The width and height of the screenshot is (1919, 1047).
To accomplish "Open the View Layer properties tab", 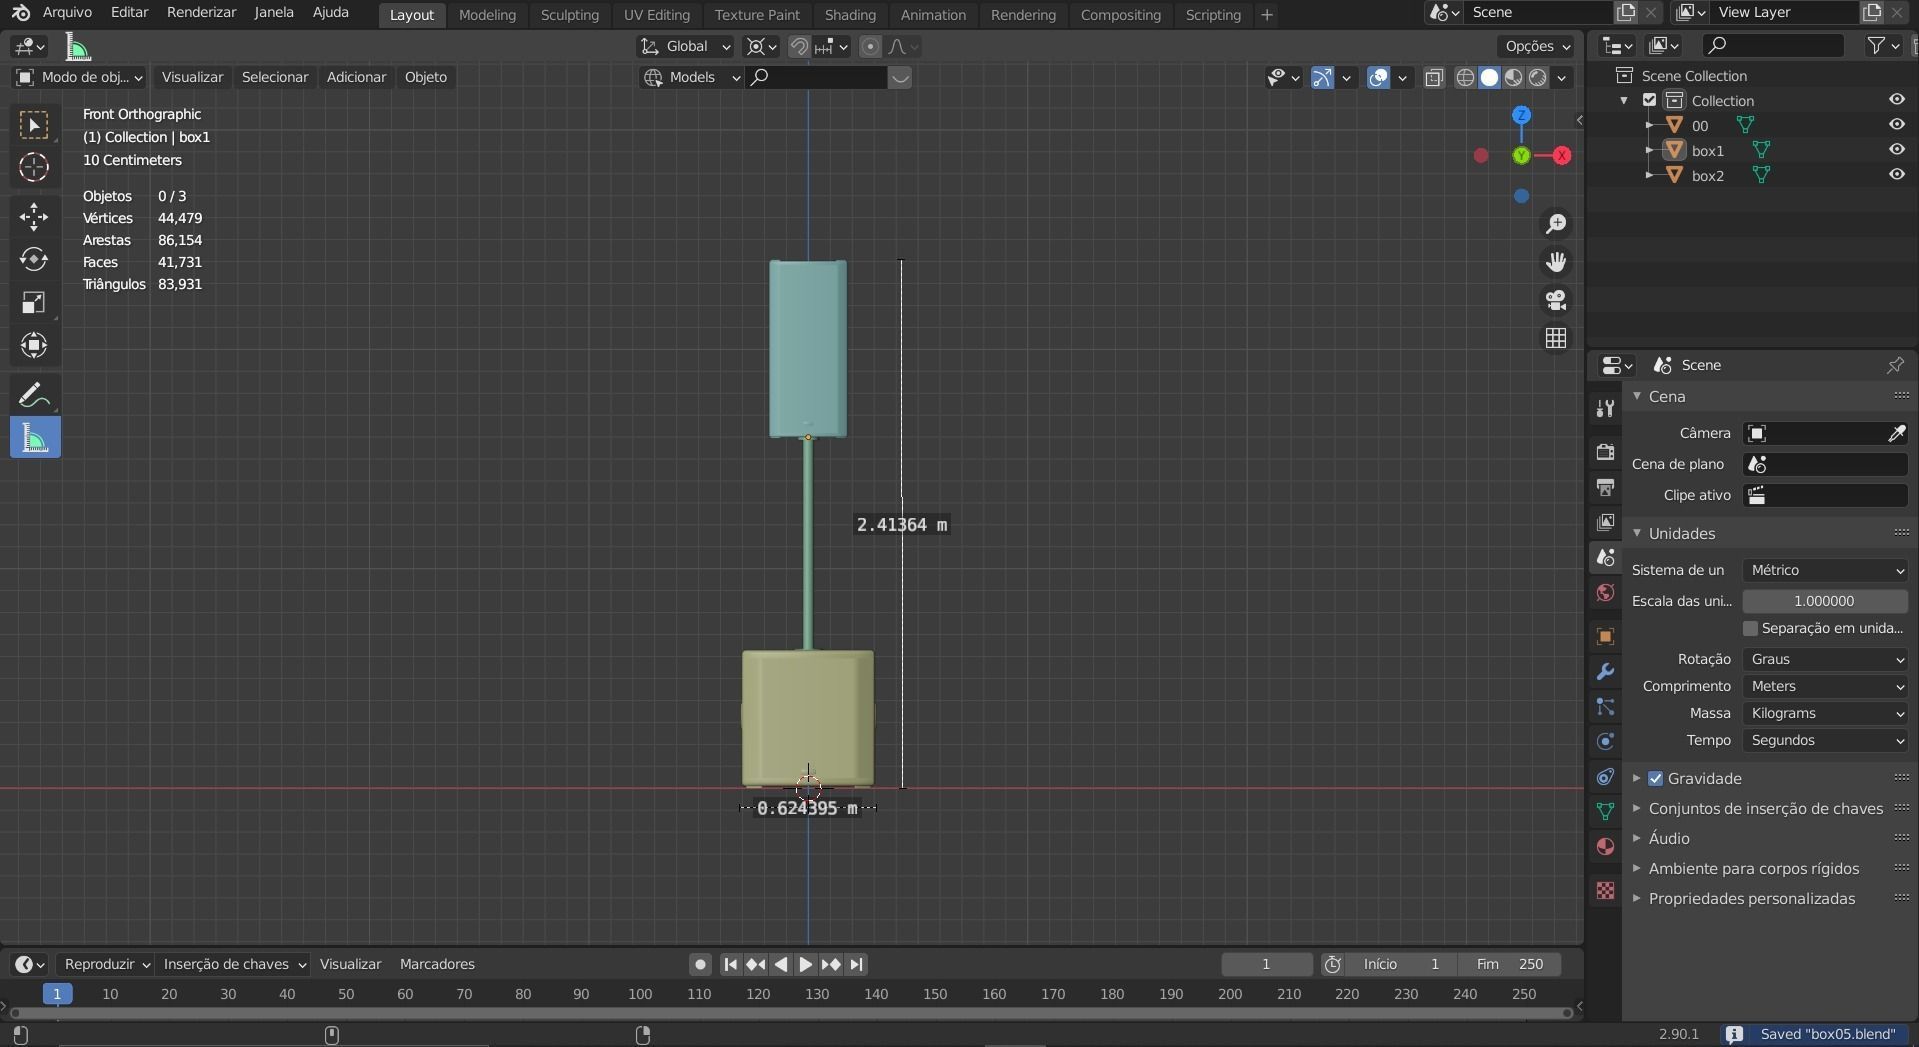I will (1605, 522).
